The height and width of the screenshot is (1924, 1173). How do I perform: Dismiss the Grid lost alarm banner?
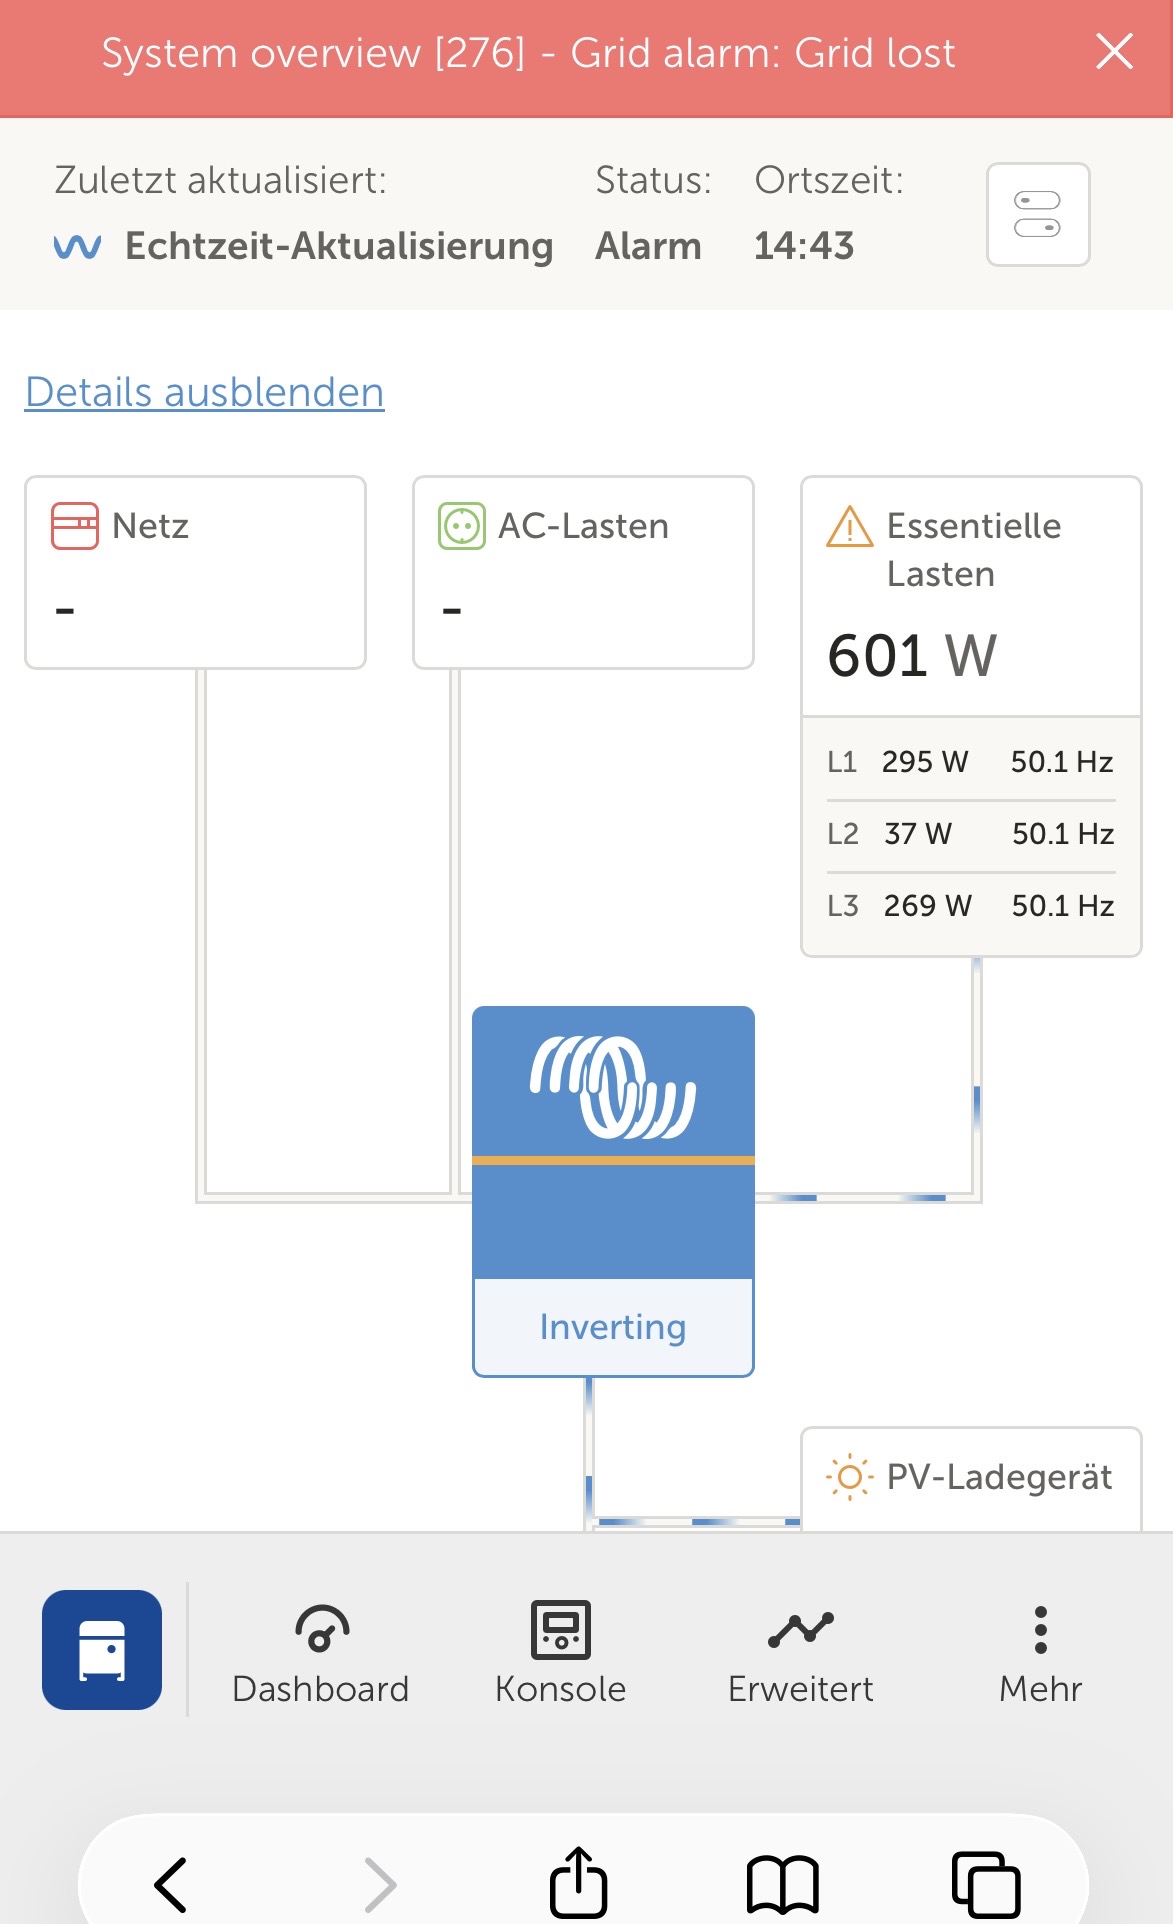(1114, 52)
